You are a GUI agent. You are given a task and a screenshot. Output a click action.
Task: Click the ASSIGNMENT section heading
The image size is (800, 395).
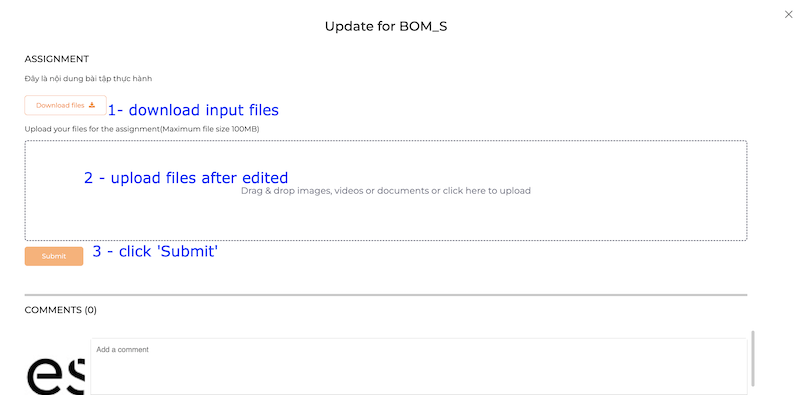click(x=57, y=59)
